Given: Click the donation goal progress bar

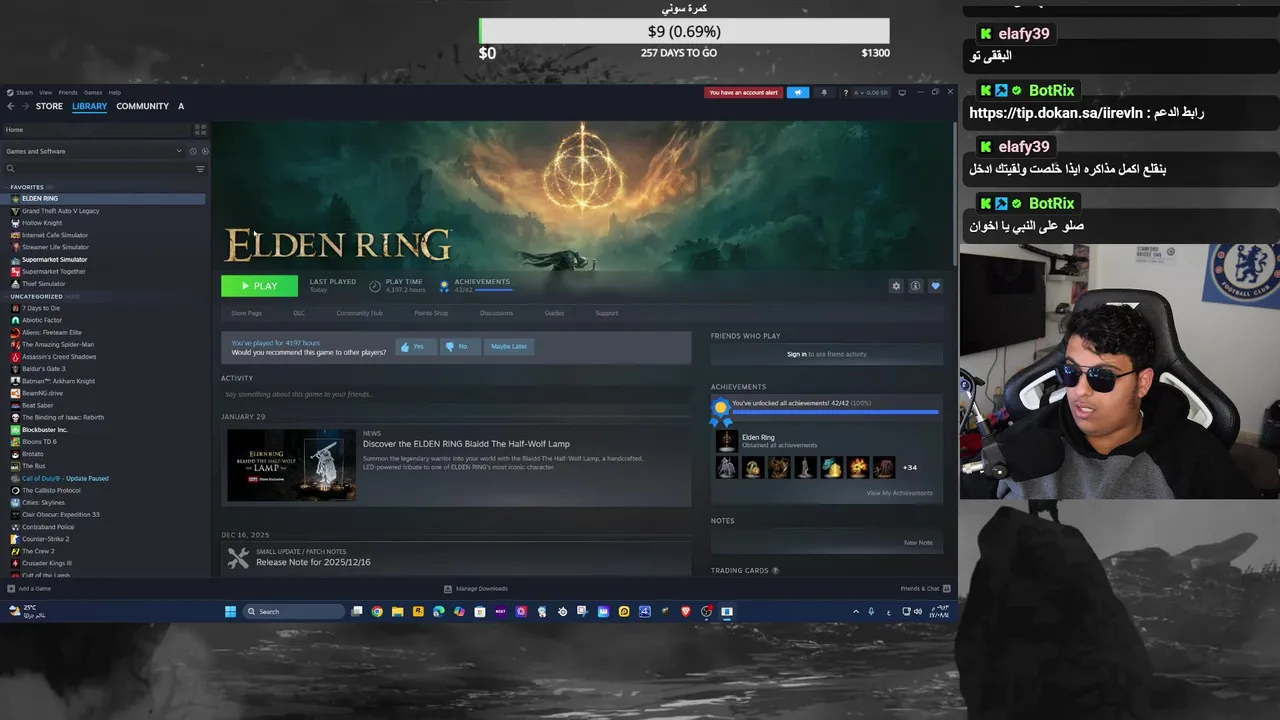Looking at the screenshot, I should coord(684,31).
